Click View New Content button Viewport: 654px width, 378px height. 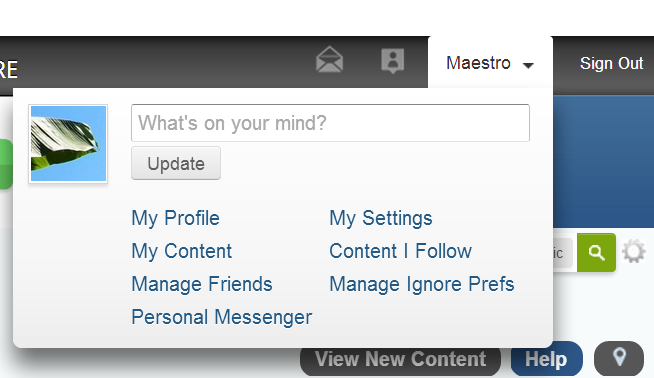coord(400,359)
